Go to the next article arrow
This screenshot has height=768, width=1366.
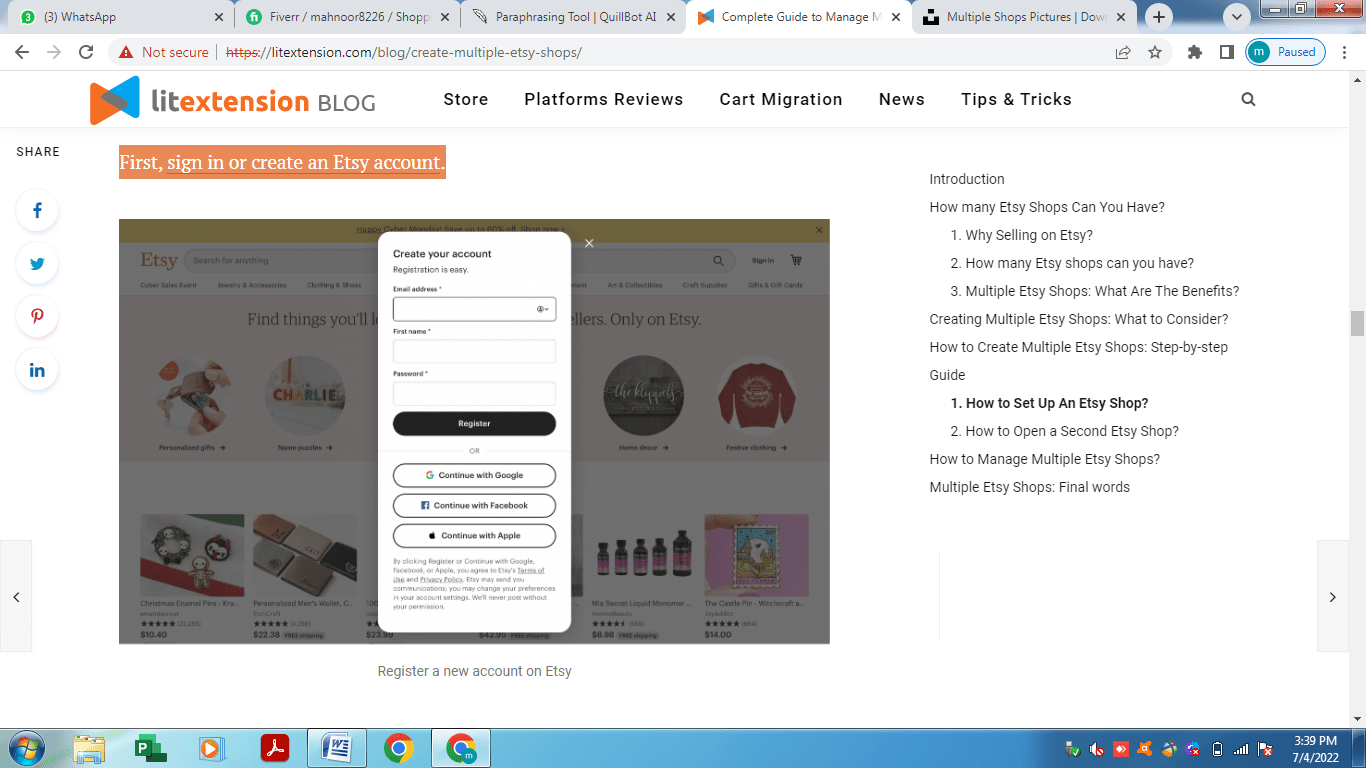pyautogui.click(x=1332, y=597)
